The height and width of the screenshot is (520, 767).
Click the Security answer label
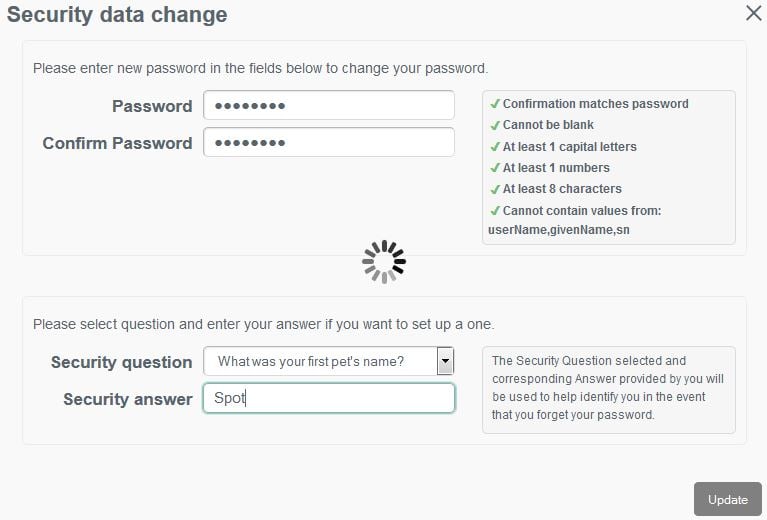click(x=127, y=399)
